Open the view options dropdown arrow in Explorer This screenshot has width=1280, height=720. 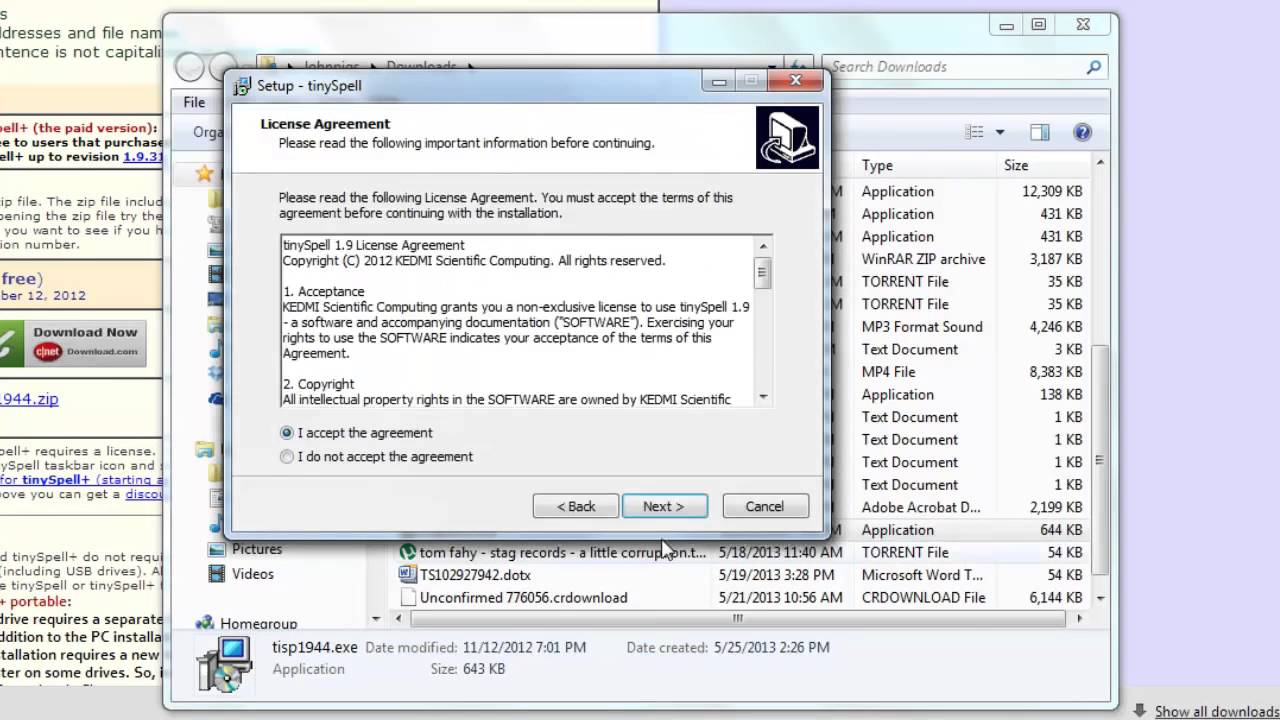pyautogui.click(x=999, y=132)
